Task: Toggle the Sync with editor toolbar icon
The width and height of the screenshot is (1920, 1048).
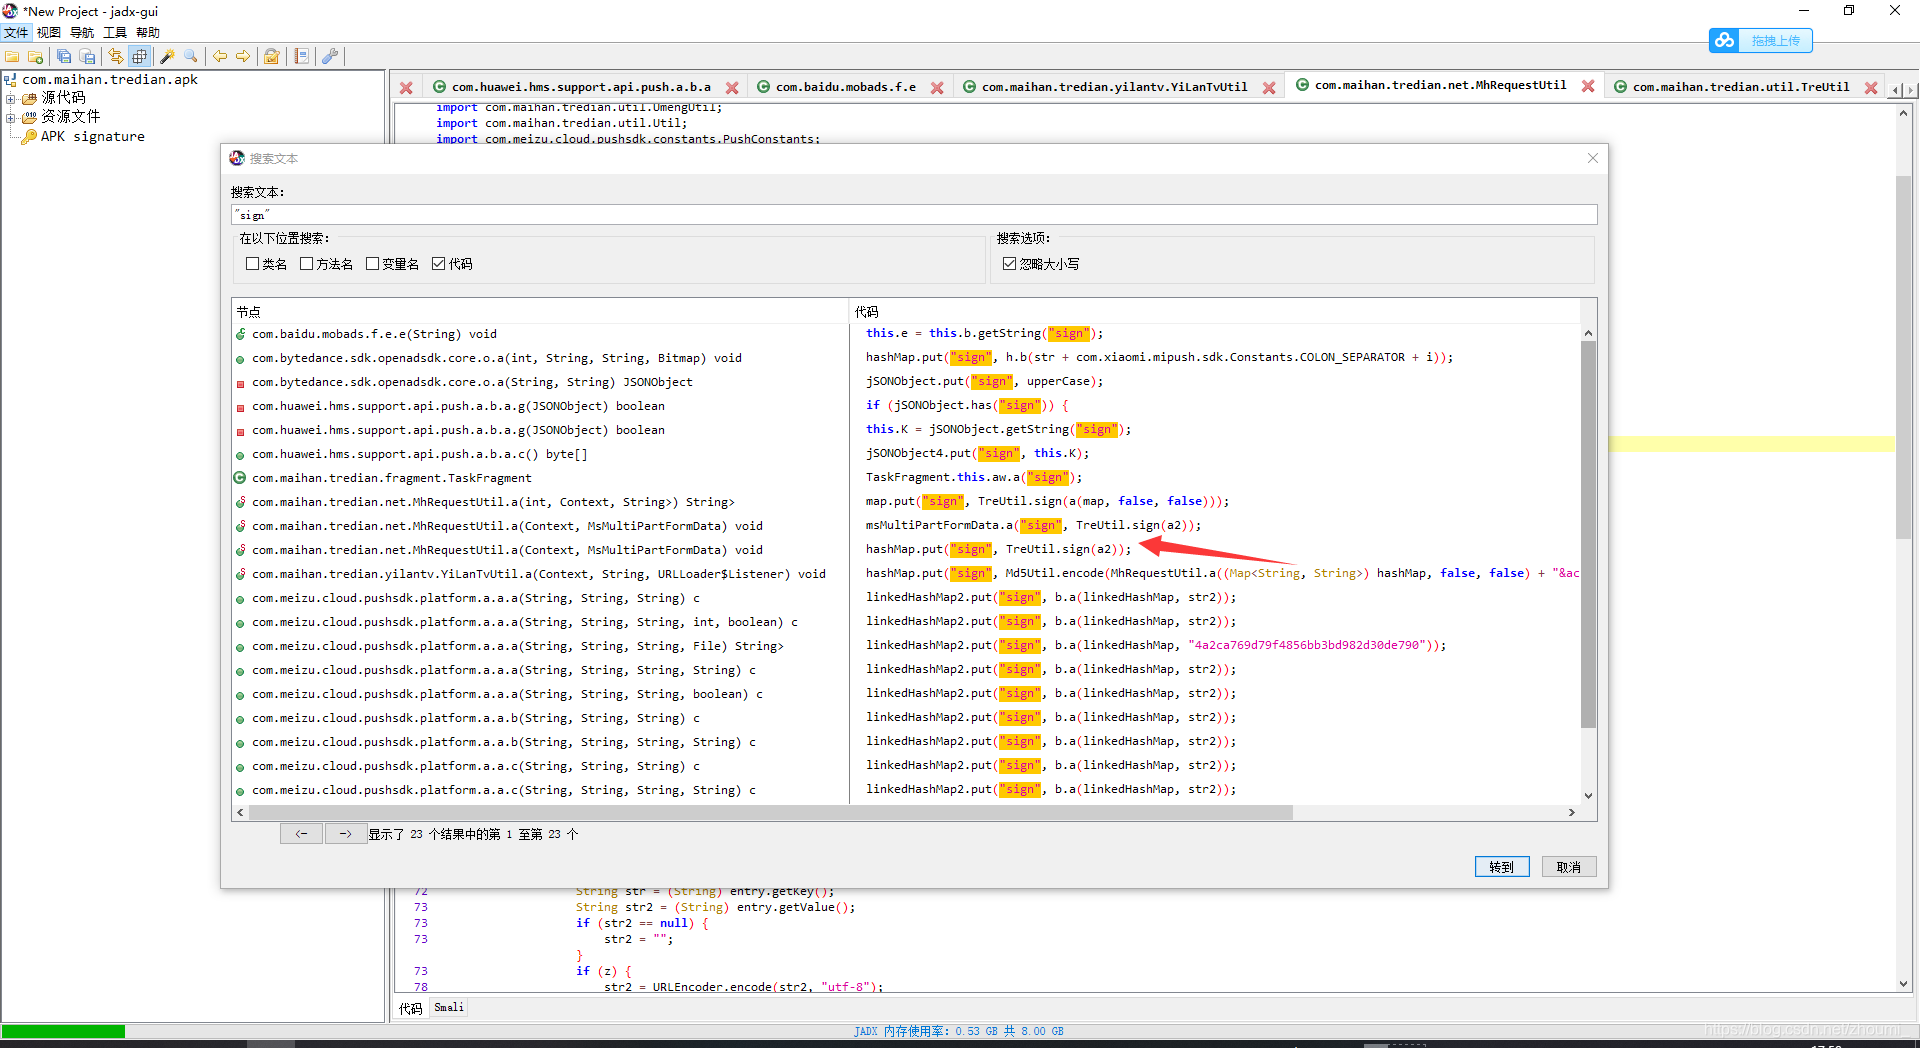Action: pyautogui.click(x=116, y=57)
